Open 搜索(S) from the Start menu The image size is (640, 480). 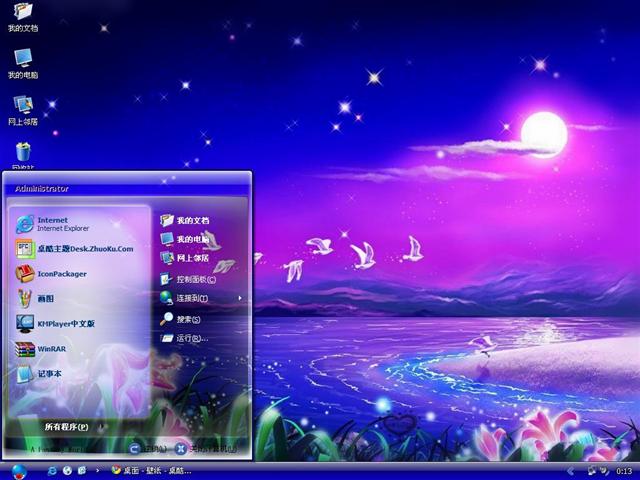[x=188, y=319]
